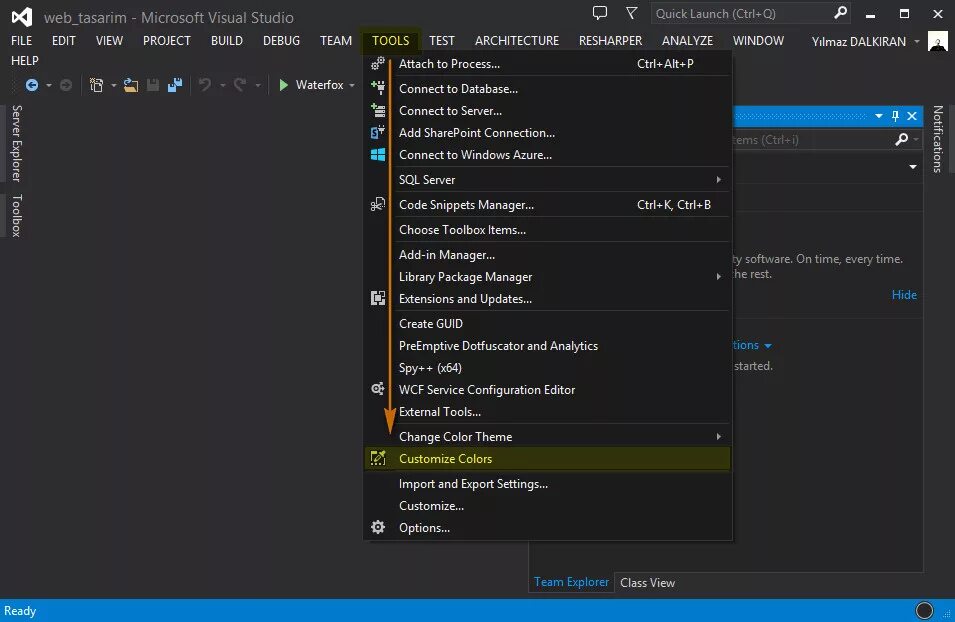Expand the Library Package Manager submenu
Viewport: 955px width, 622px height.
pyautogui.click(x=719, y=277)
